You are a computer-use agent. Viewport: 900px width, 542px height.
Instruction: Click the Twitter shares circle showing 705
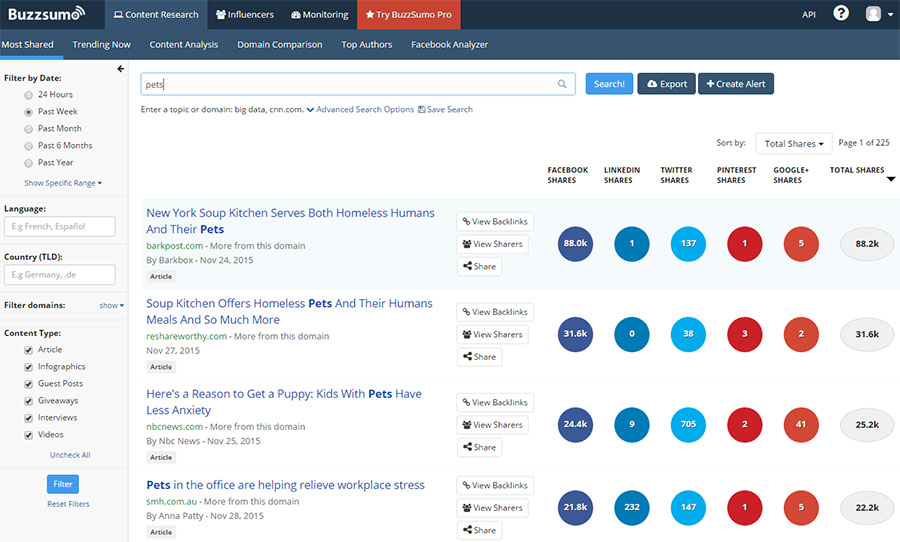[x=688, y=424]
